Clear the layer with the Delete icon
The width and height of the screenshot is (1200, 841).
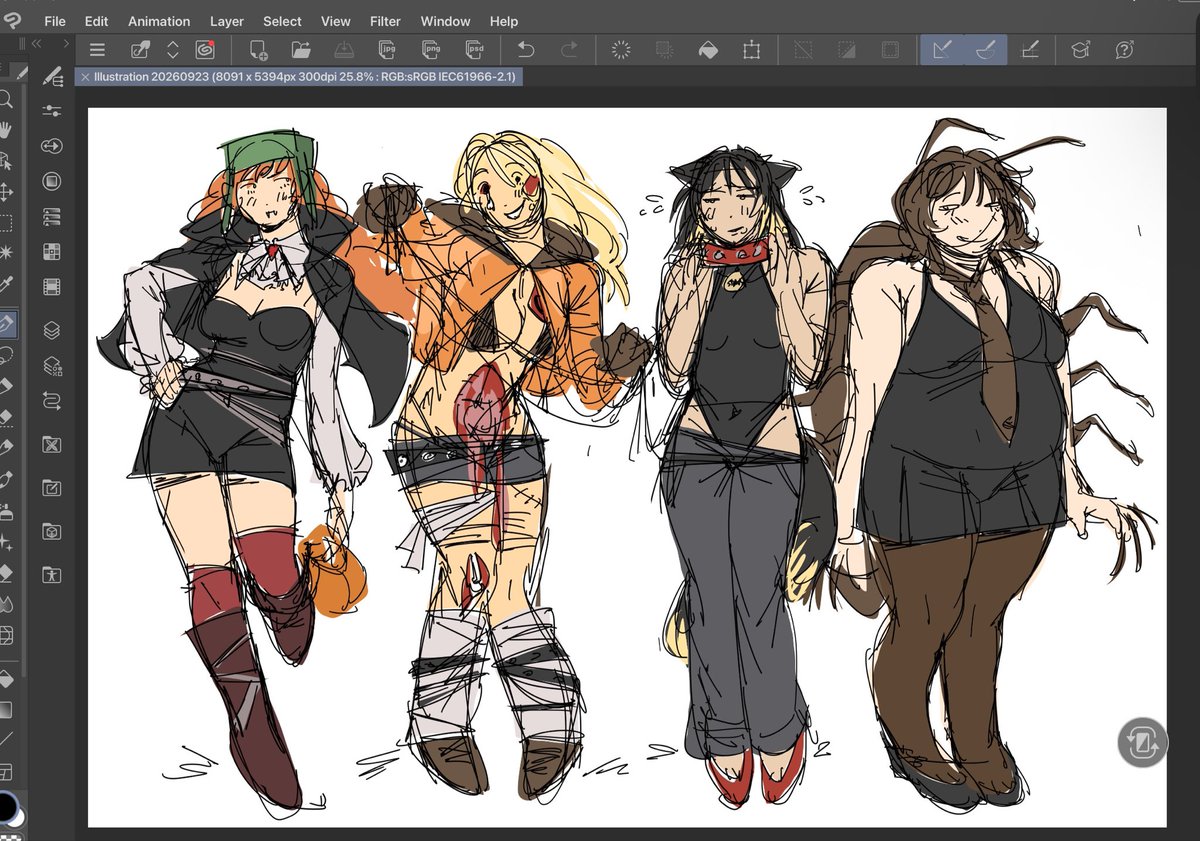(x=620, y=50)
